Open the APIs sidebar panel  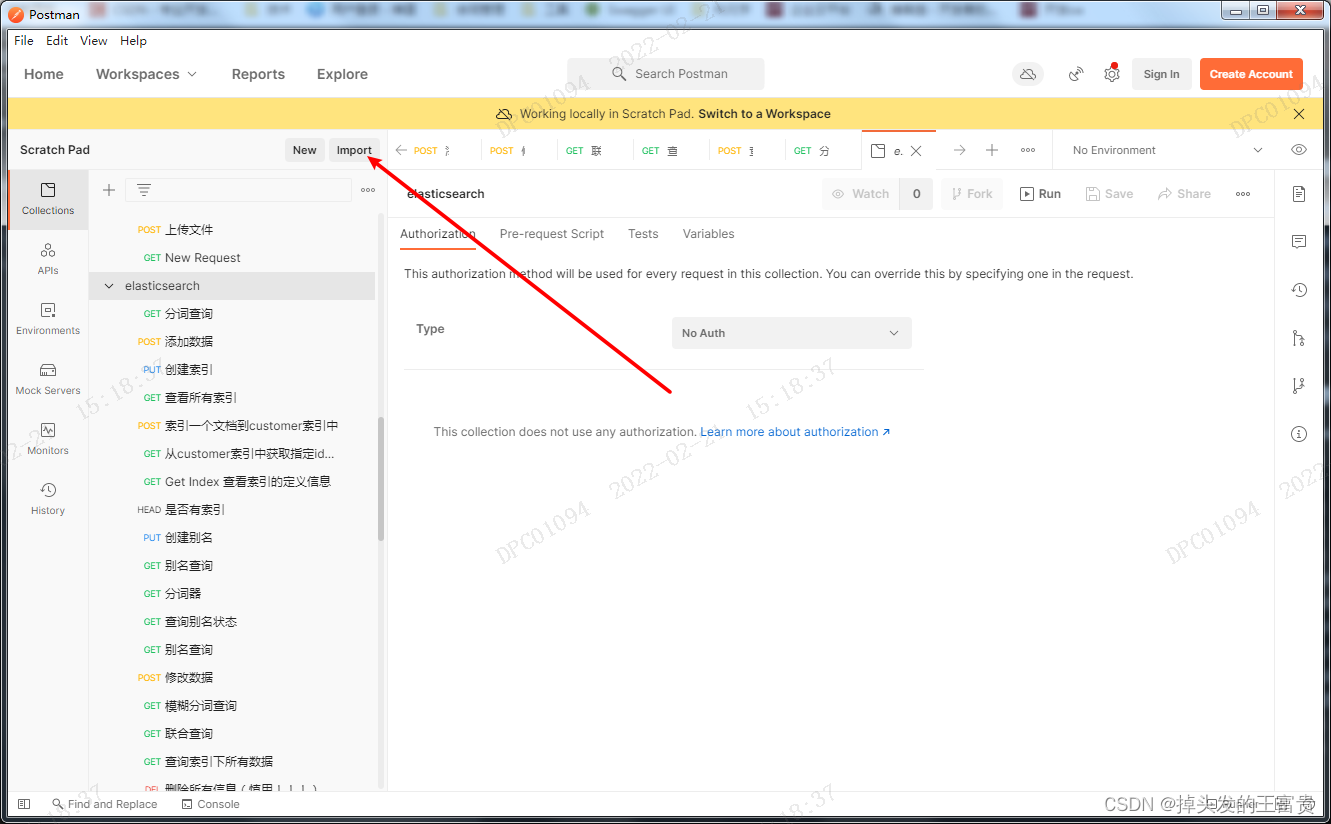click(48, 259)
